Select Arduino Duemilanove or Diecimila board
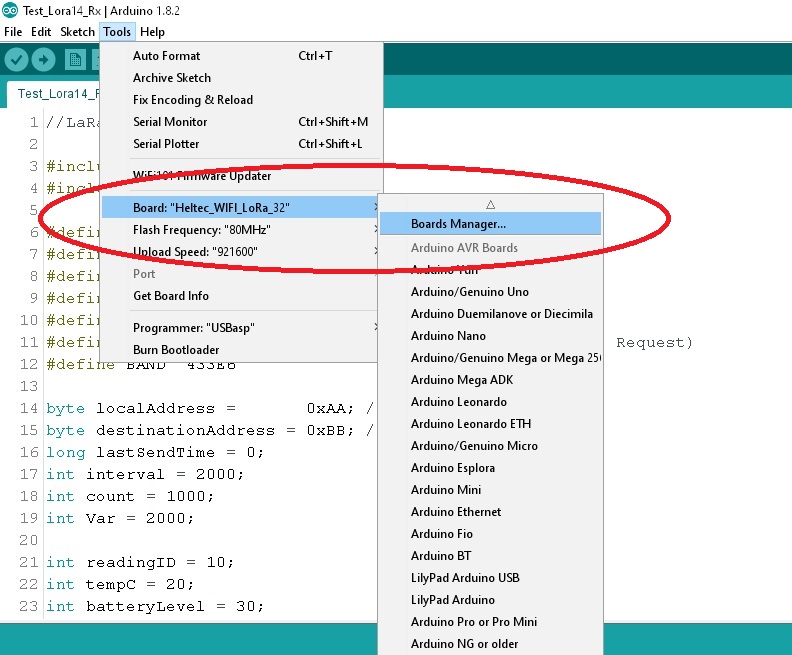Screen dimensions: 792x655 pyautogui.click(x=490, y=314)
